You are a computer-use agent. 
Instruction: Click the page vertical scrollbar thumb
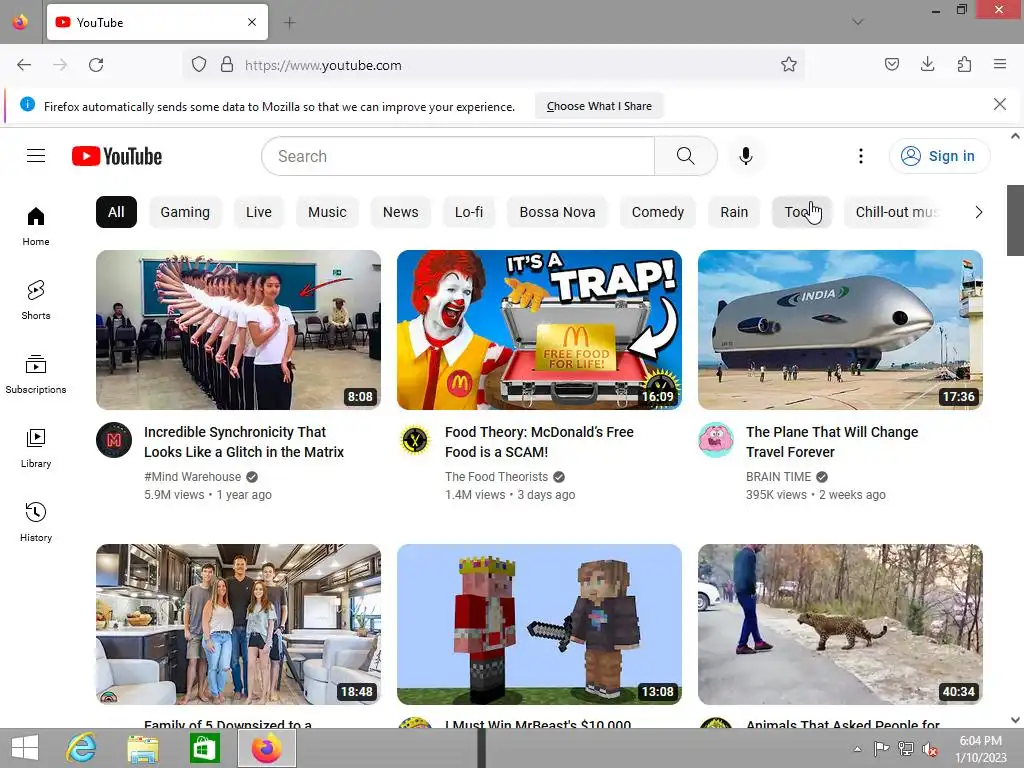coord(1015,221)
